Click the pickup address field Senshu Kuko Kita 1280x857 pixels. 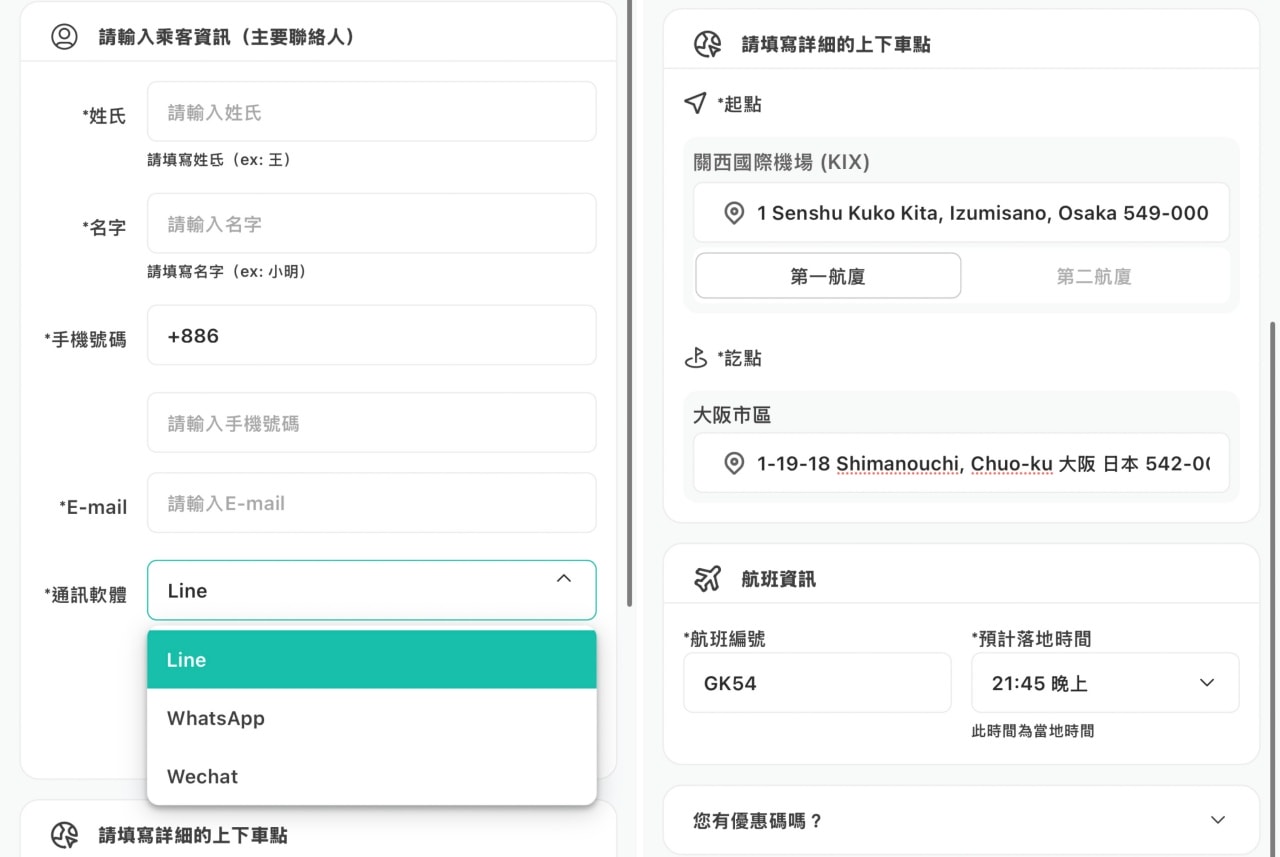click(x=961, y=212)
